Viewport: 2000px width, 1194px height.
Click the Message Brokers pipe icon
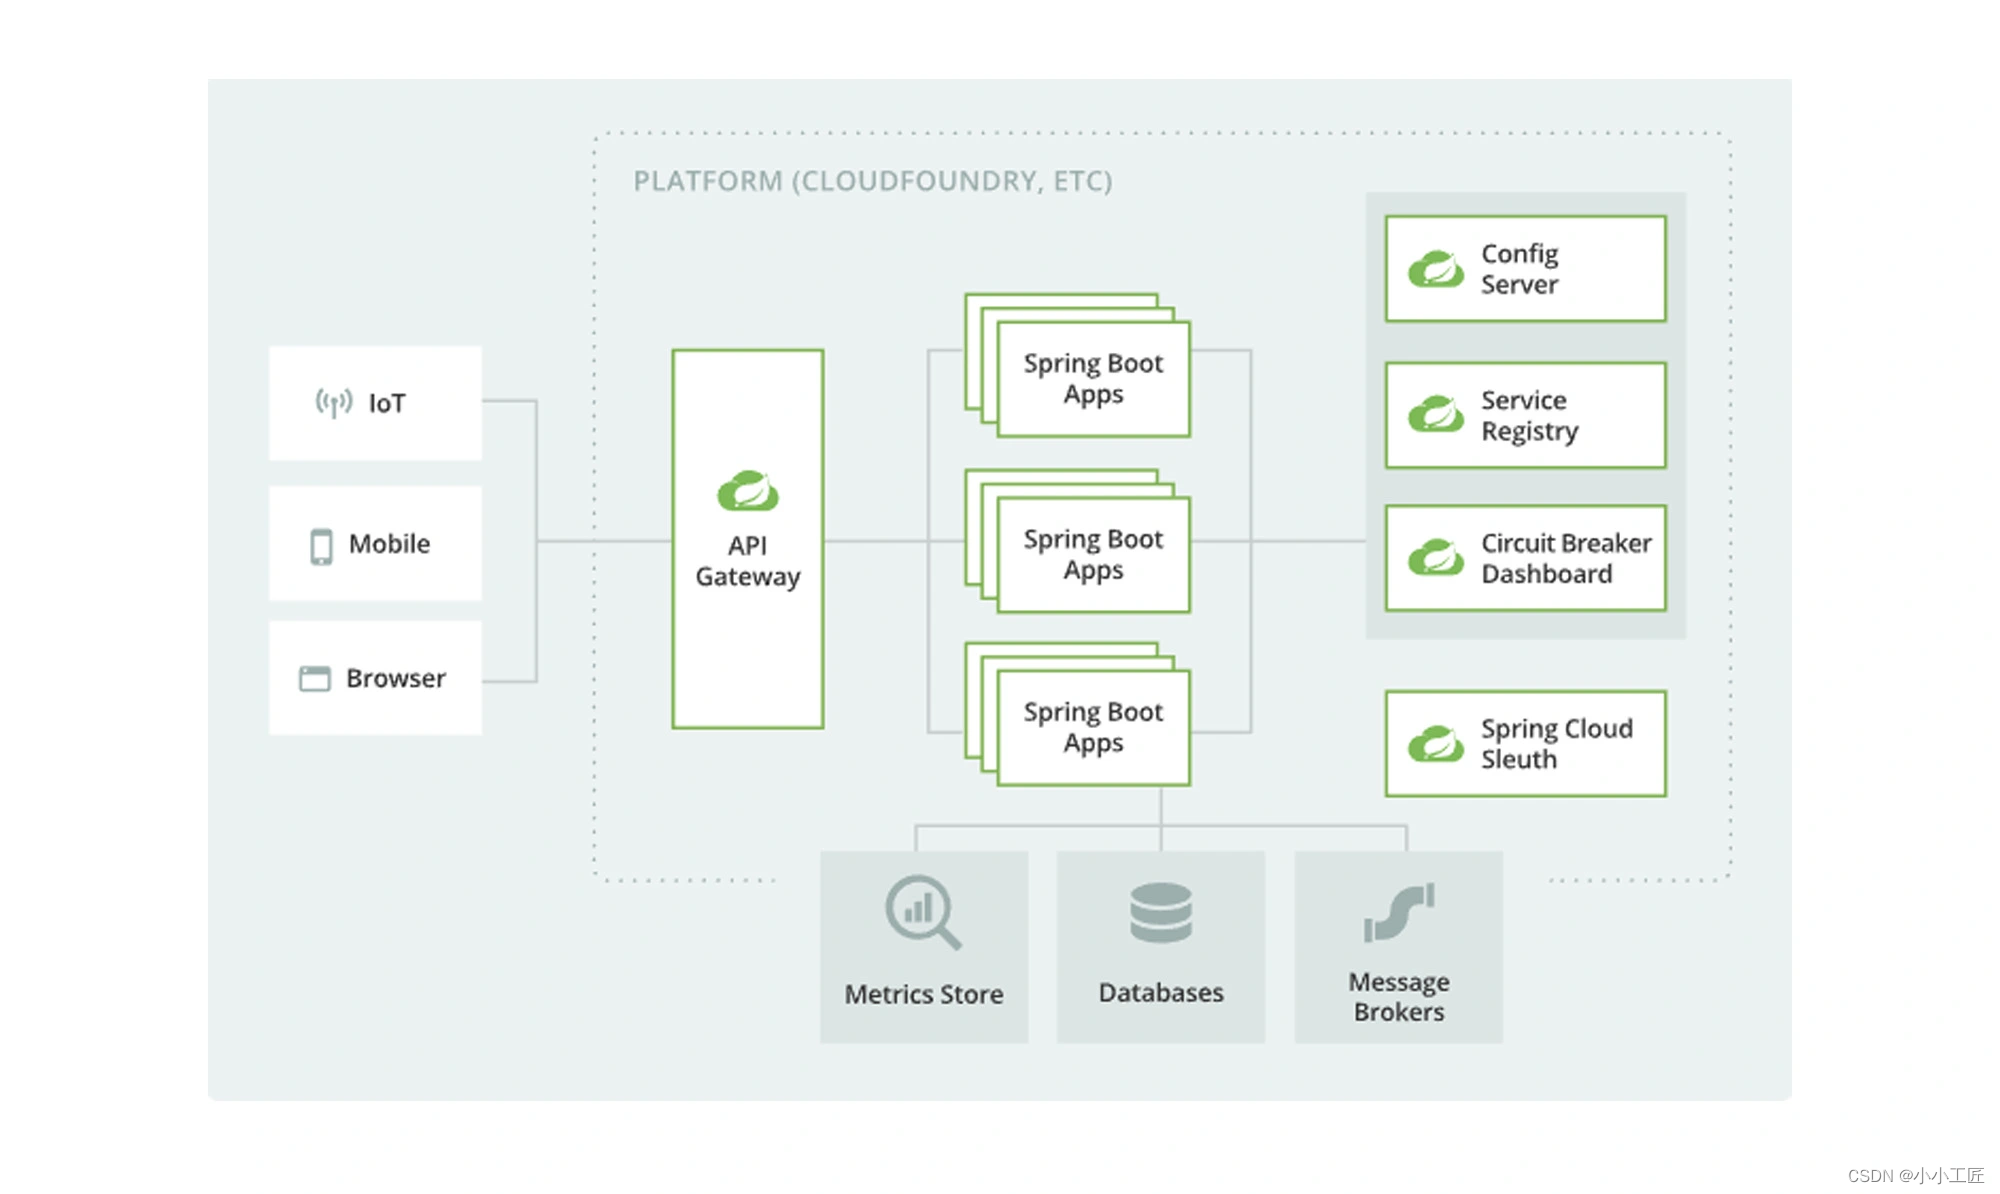point(1398,912)
